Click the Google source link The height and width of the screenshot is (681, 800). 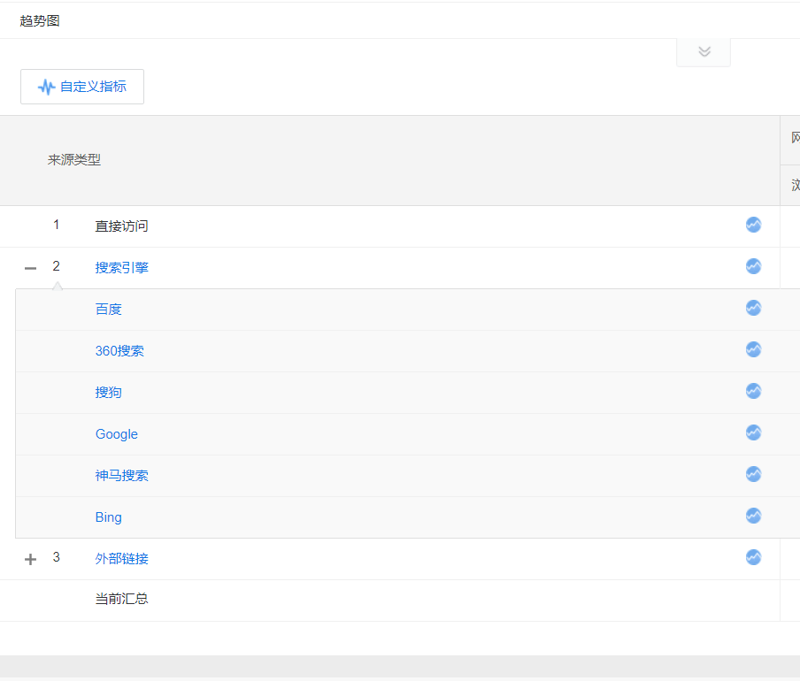click(x=116, y=434)
